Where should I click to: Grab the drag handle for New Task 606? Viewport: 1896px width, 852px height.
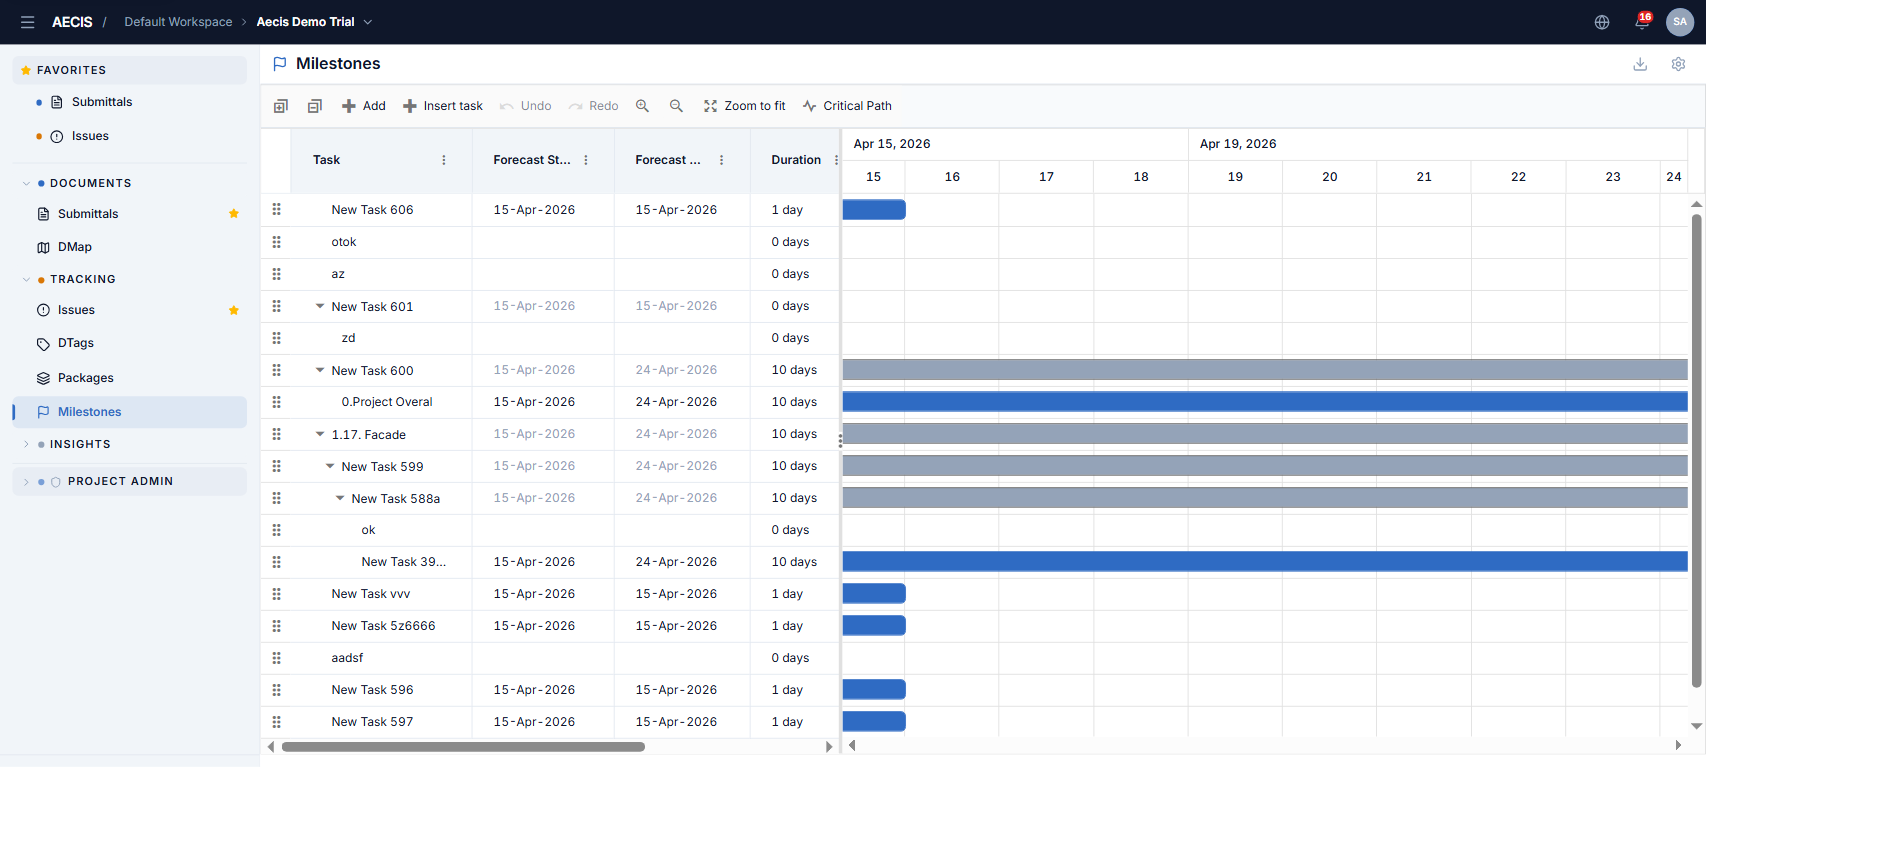[277, 210]
